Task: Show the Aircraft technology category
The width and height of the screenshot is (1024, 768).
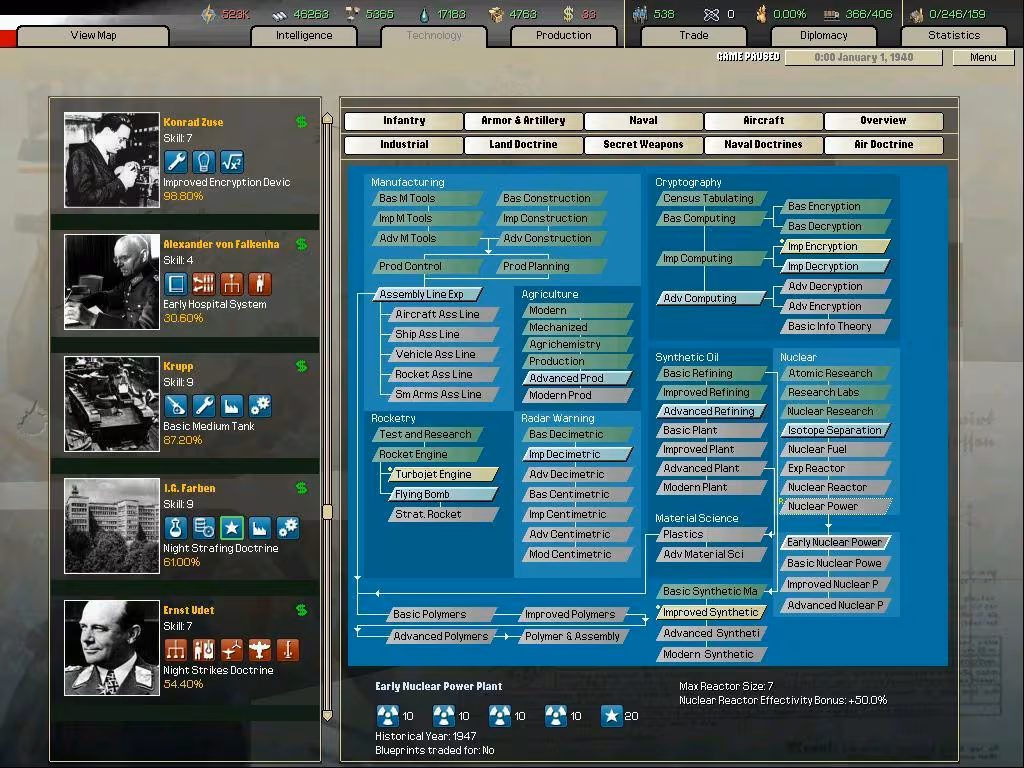Action: coord(763,121)
